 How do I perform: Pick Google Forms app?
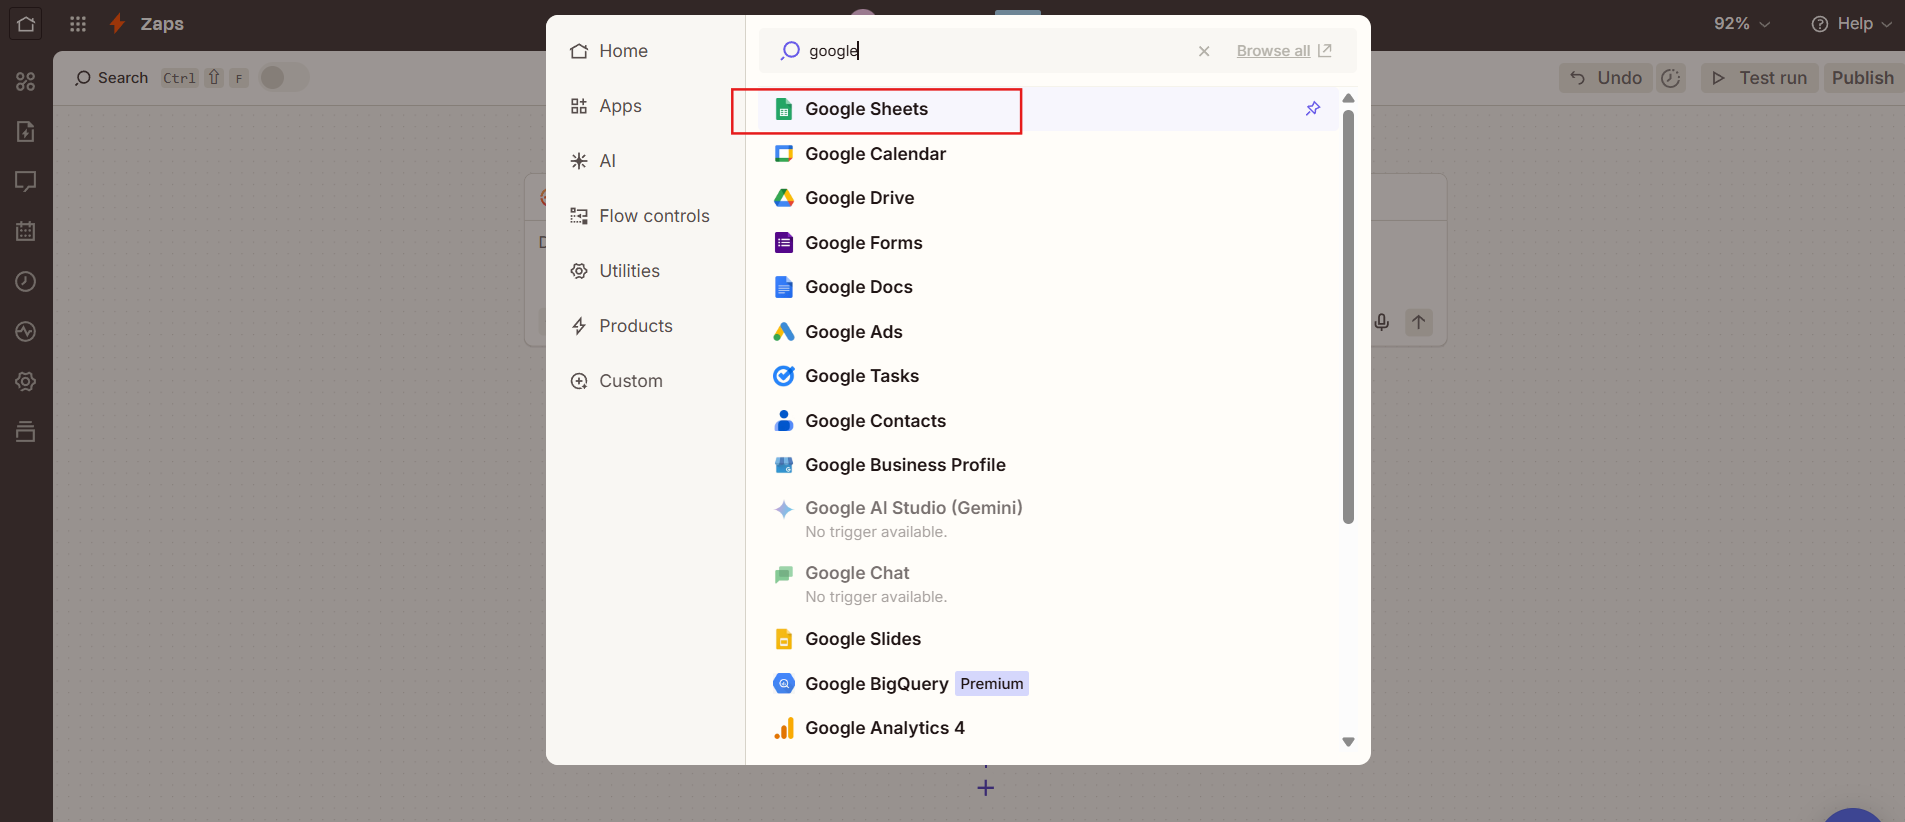point(1047,243)
